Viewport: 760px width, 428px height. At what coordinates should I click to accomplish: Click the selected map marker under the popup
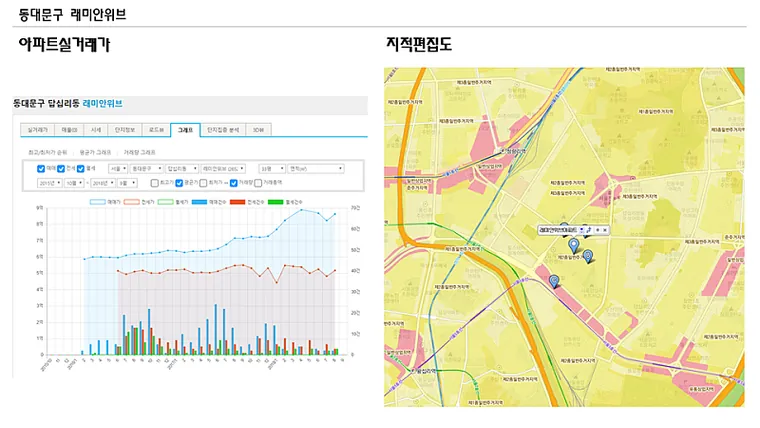click(x=574, y=245)
